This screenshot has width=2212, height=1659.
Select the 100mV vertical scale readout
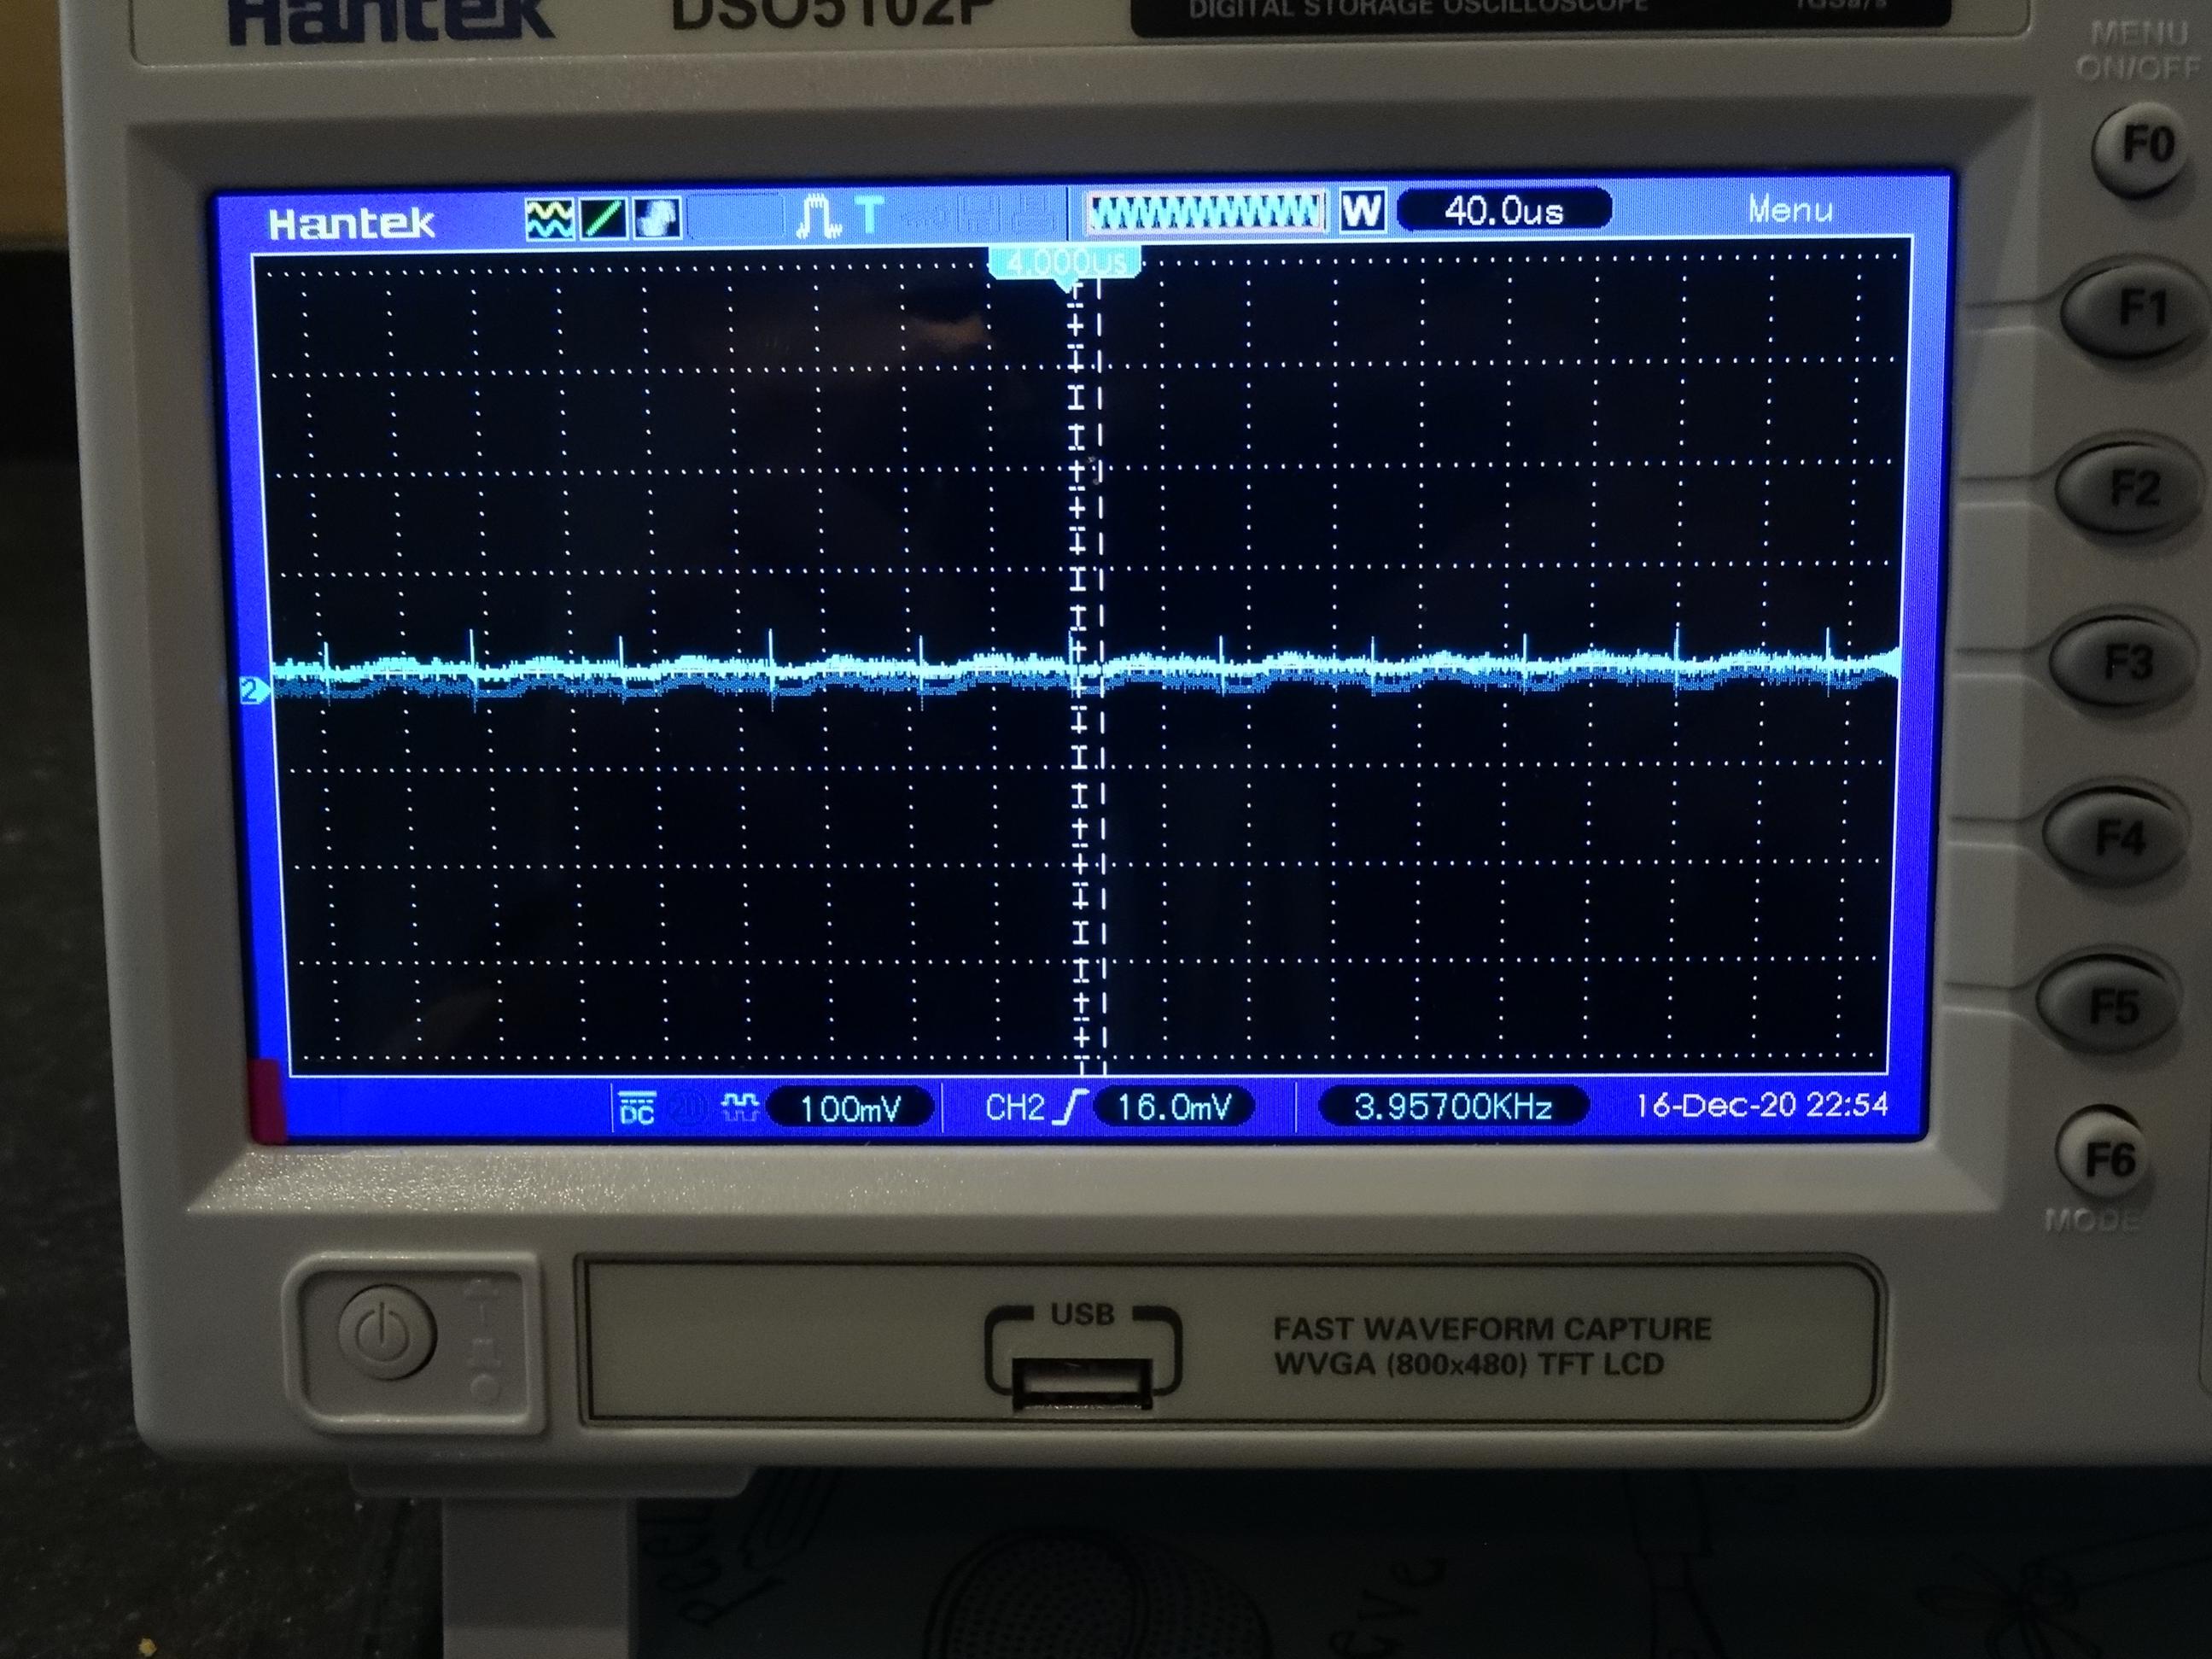(x=850, y=1108)
